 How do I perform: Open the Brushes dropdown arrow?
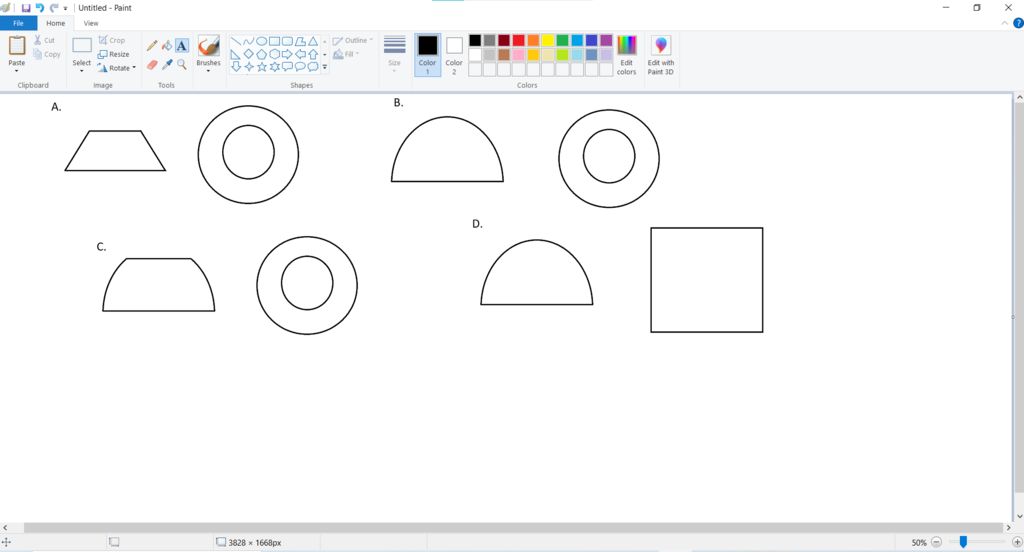208,71
